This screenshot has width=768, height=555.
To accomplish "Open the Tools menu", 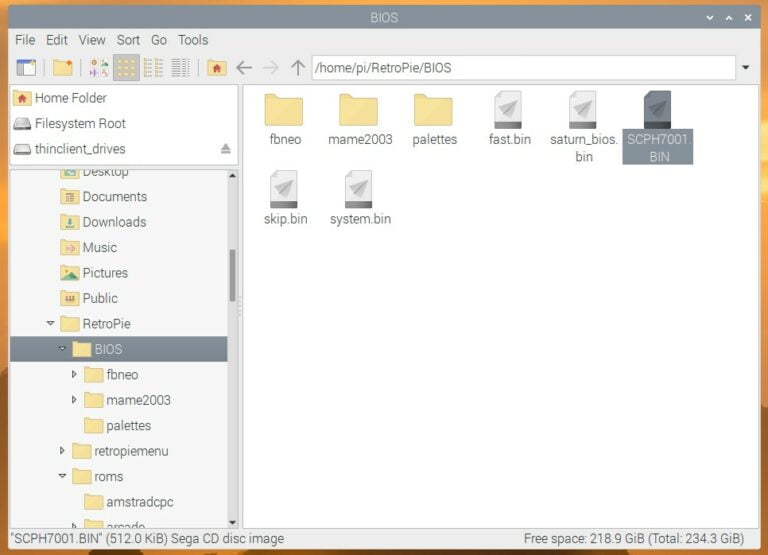I will 193,40.
